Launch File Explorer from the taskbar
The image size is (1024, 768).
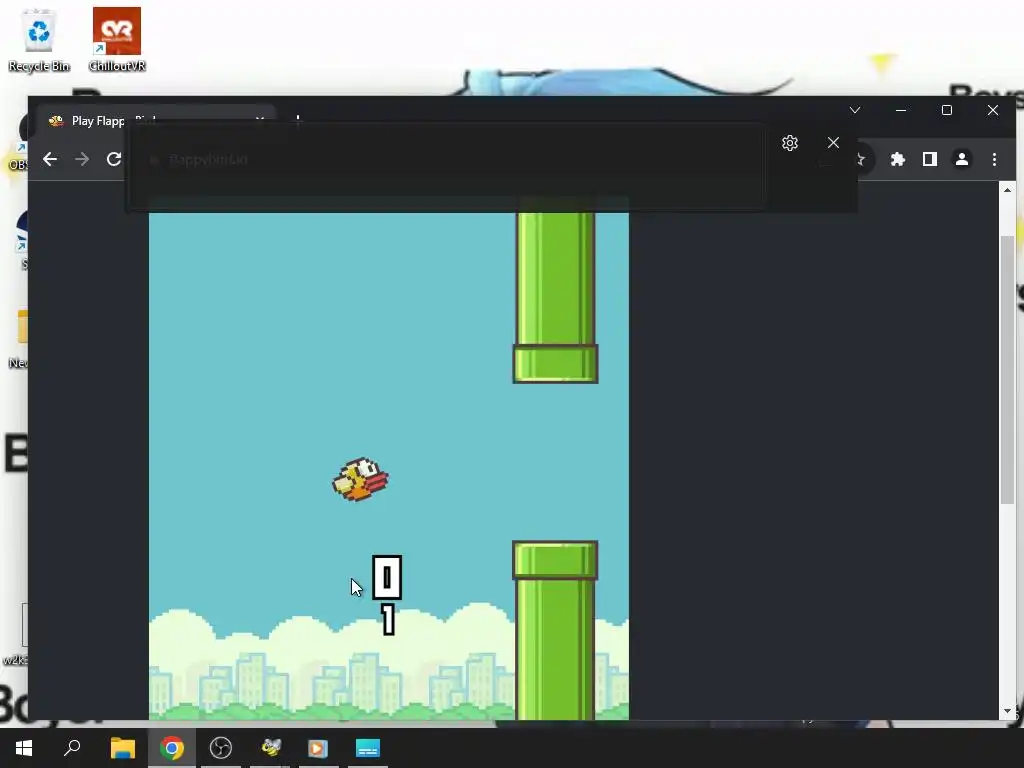pos(123,748)
